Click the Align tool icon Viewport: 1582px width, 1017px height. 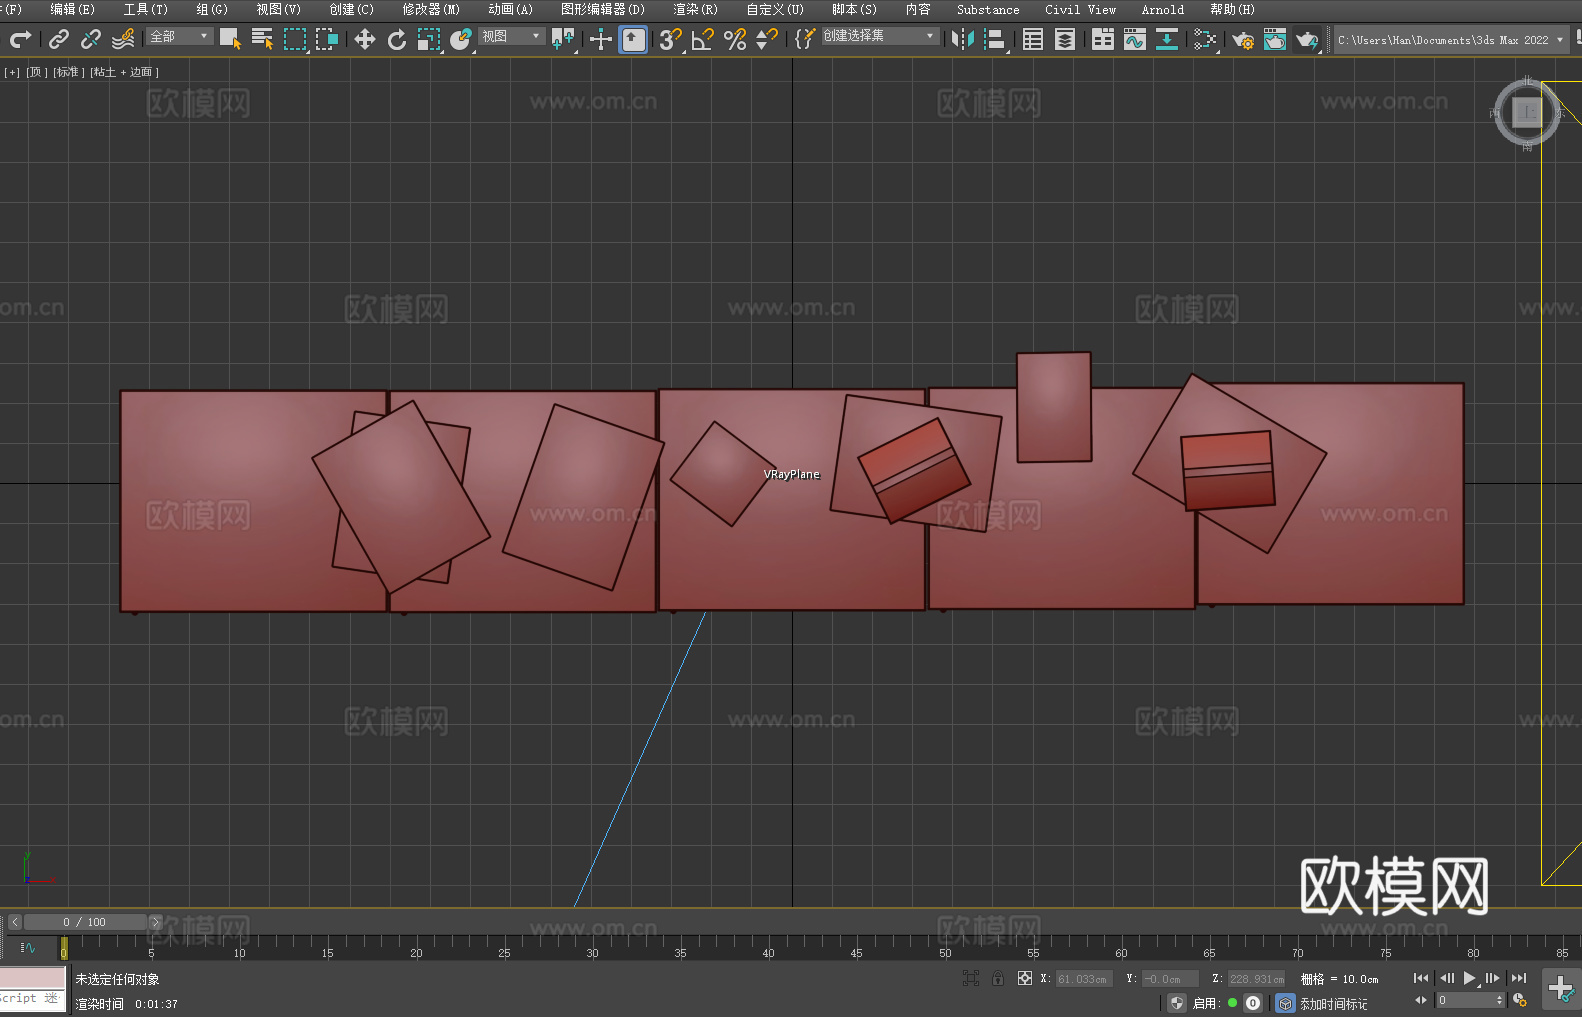pos(995,39)
